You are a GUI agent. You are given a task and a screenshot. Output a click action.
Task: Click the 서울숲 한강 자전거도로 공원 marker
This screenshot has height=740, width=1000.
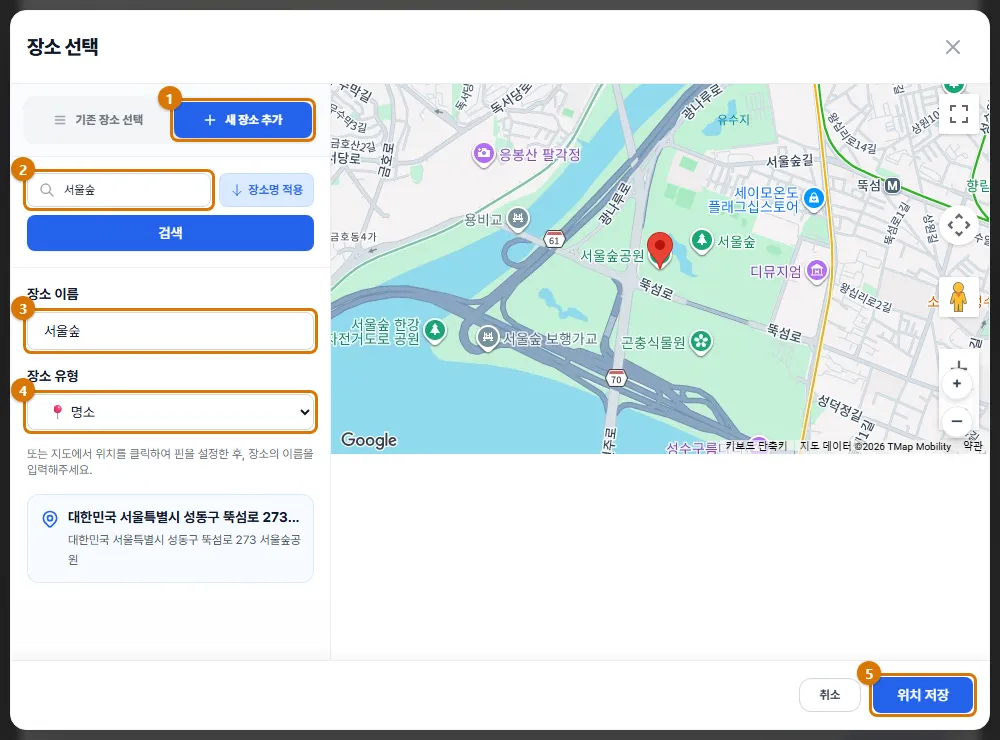click(435, 330)
